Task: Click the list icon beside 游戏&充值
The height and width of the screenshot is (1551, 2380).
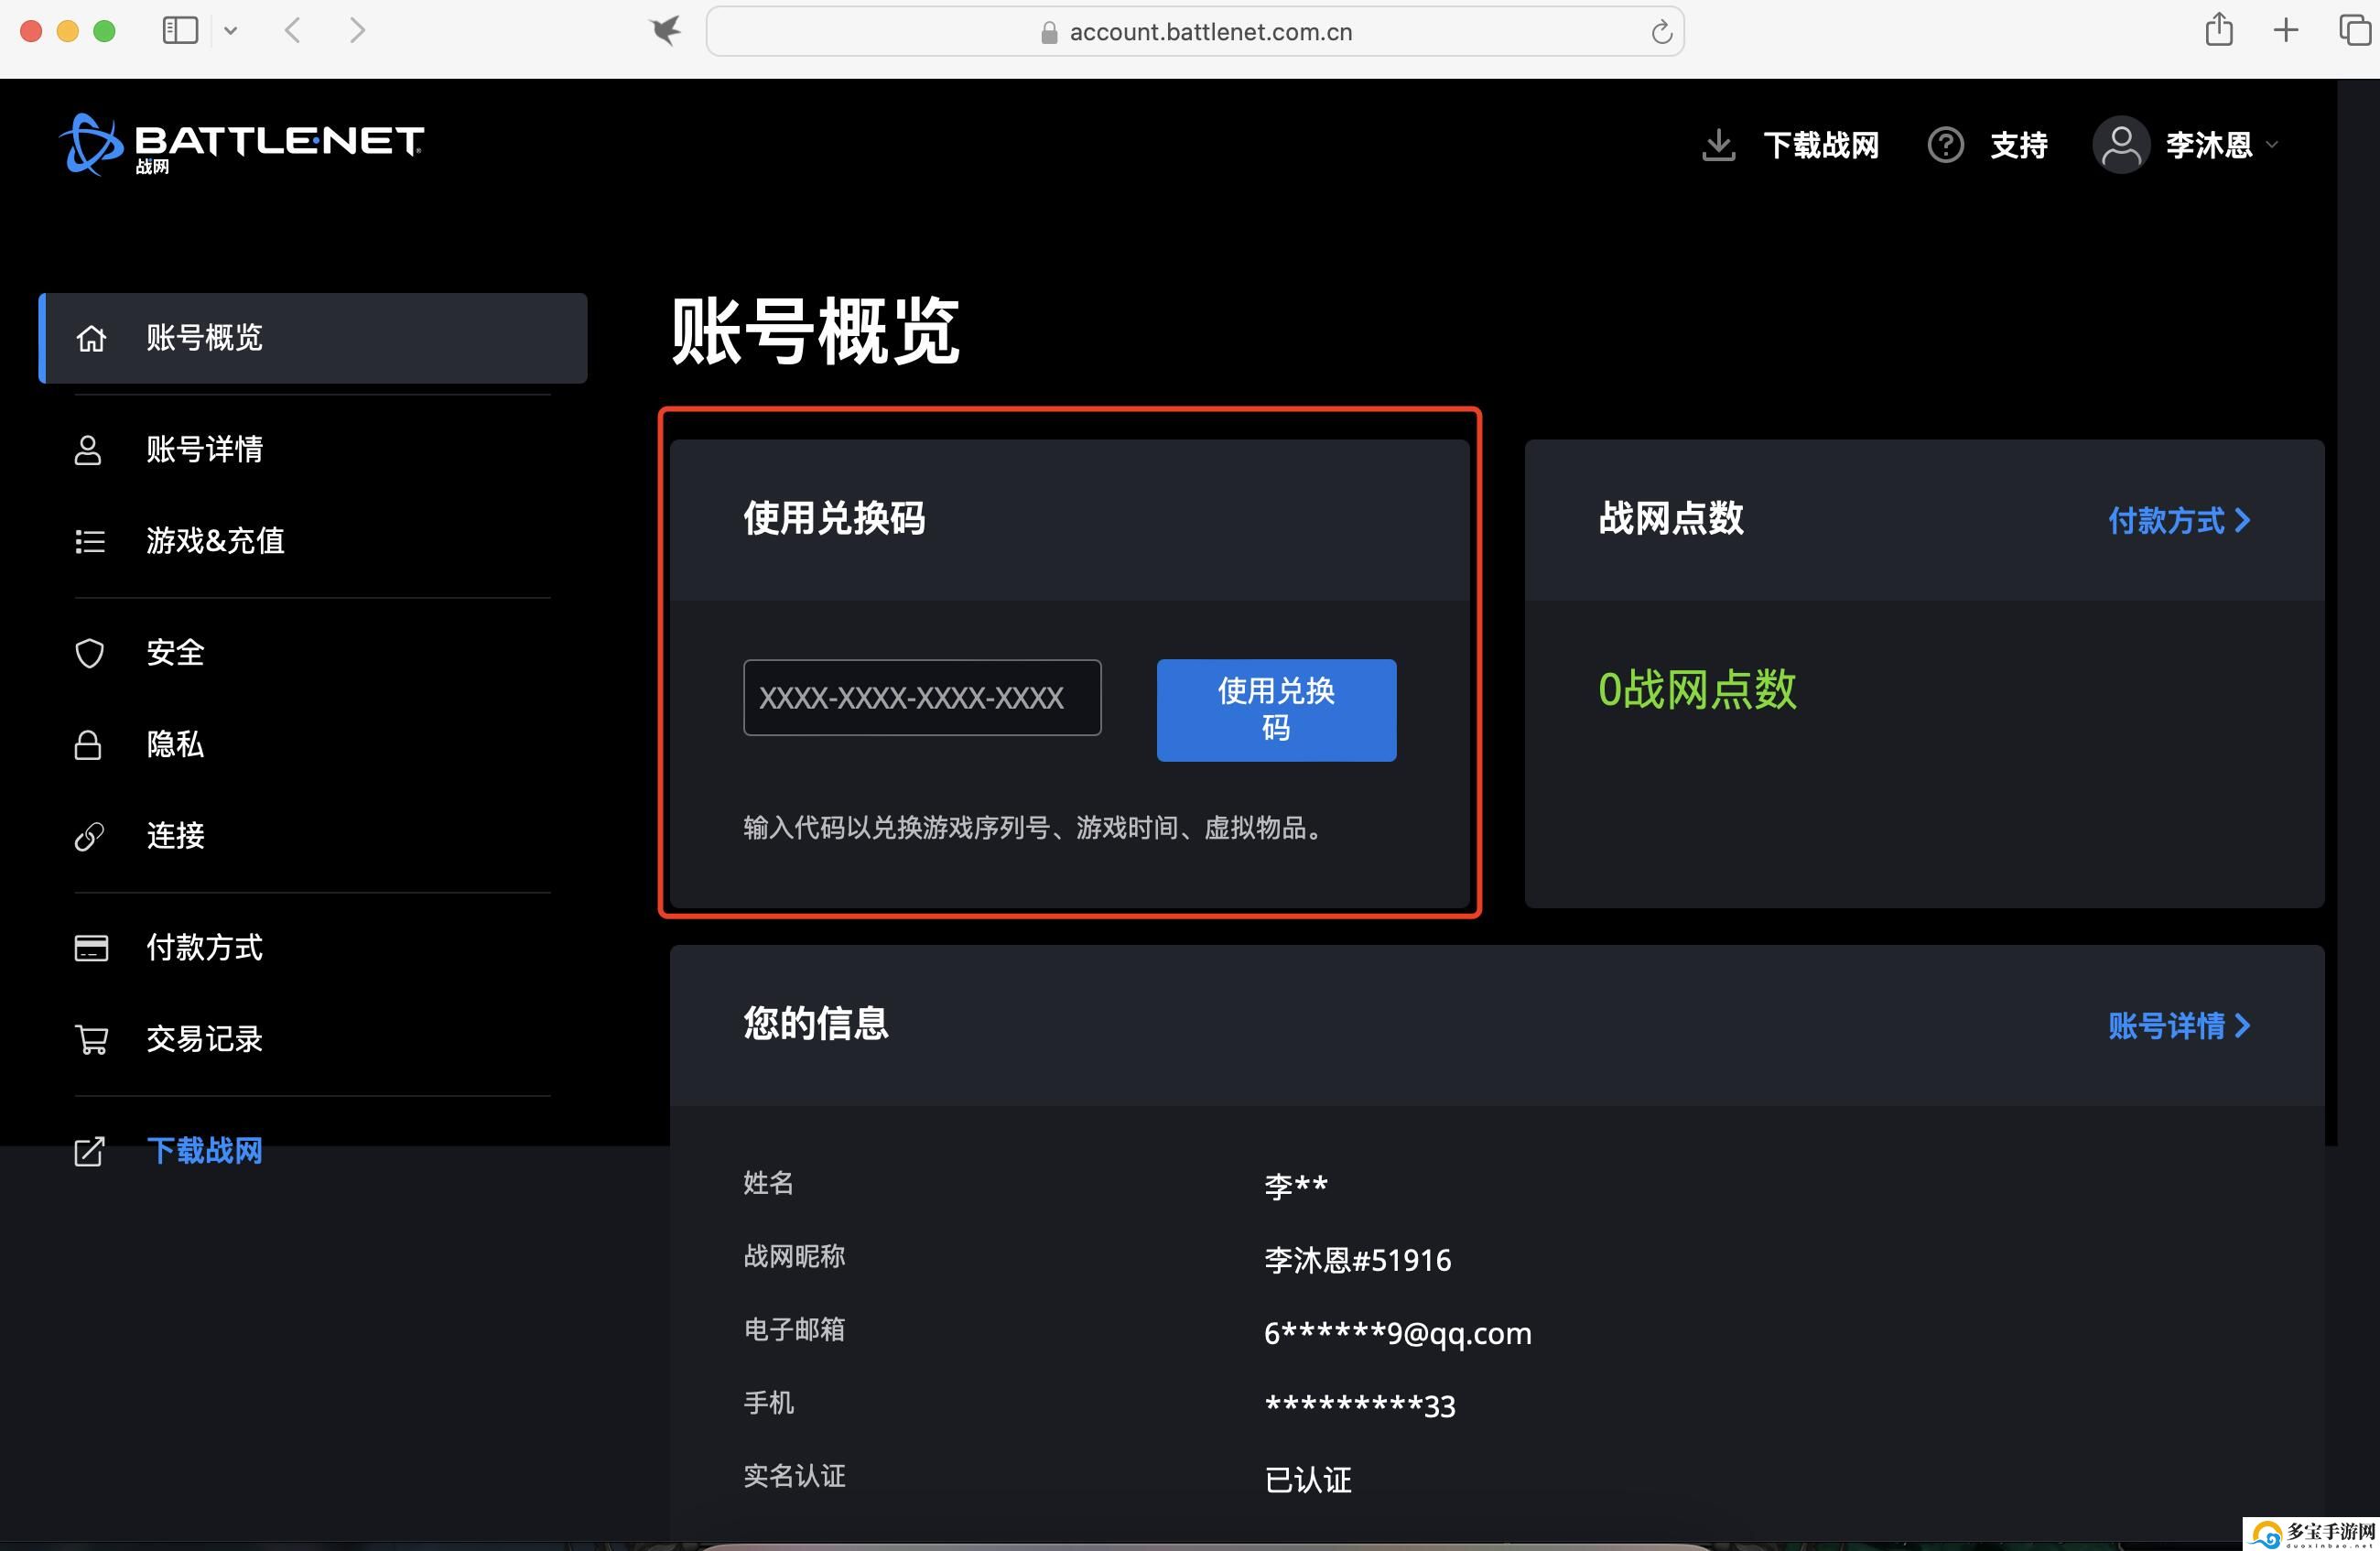Action: (x=90, y=541)
